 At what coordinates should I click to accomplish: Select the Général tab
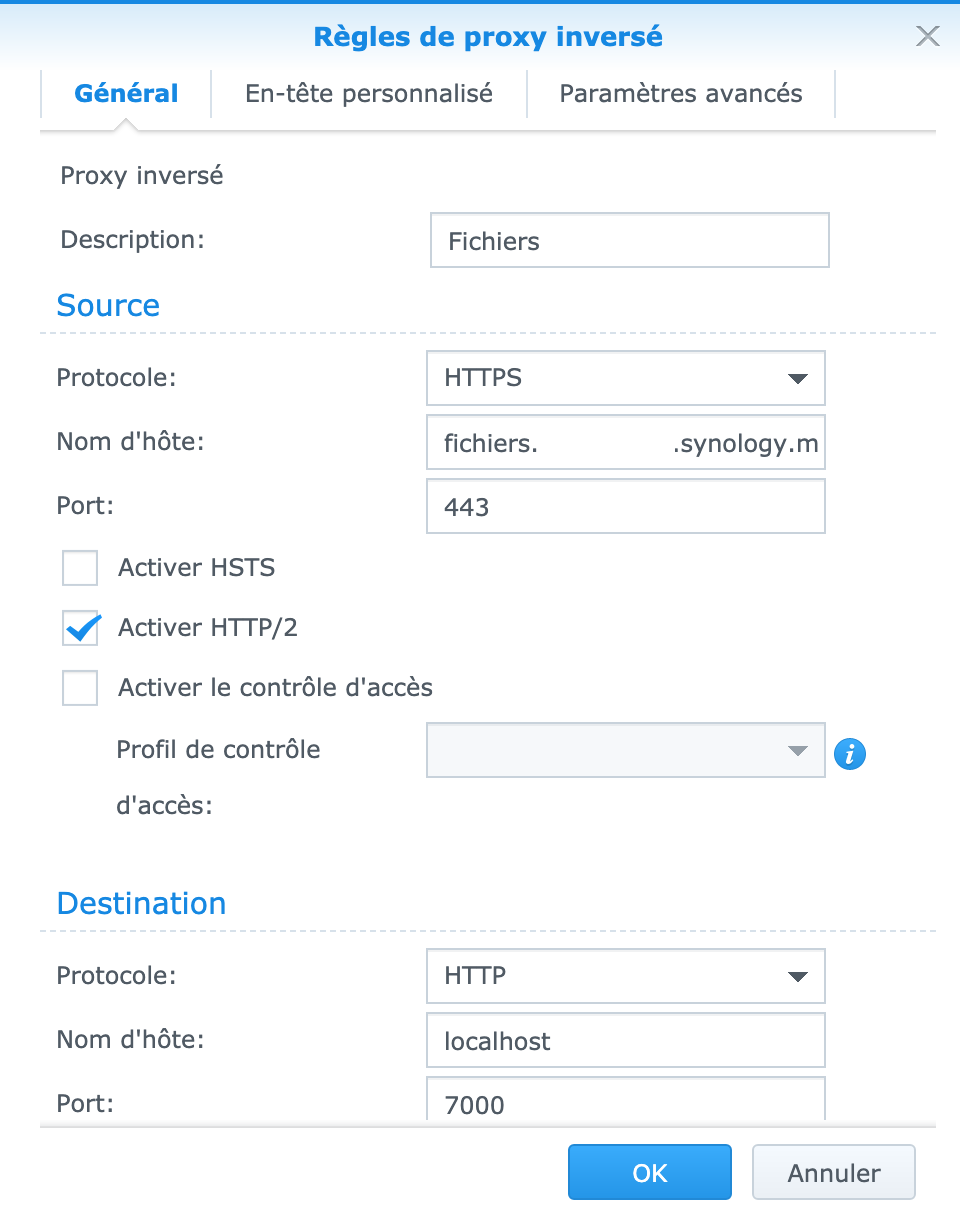[126, 94]
